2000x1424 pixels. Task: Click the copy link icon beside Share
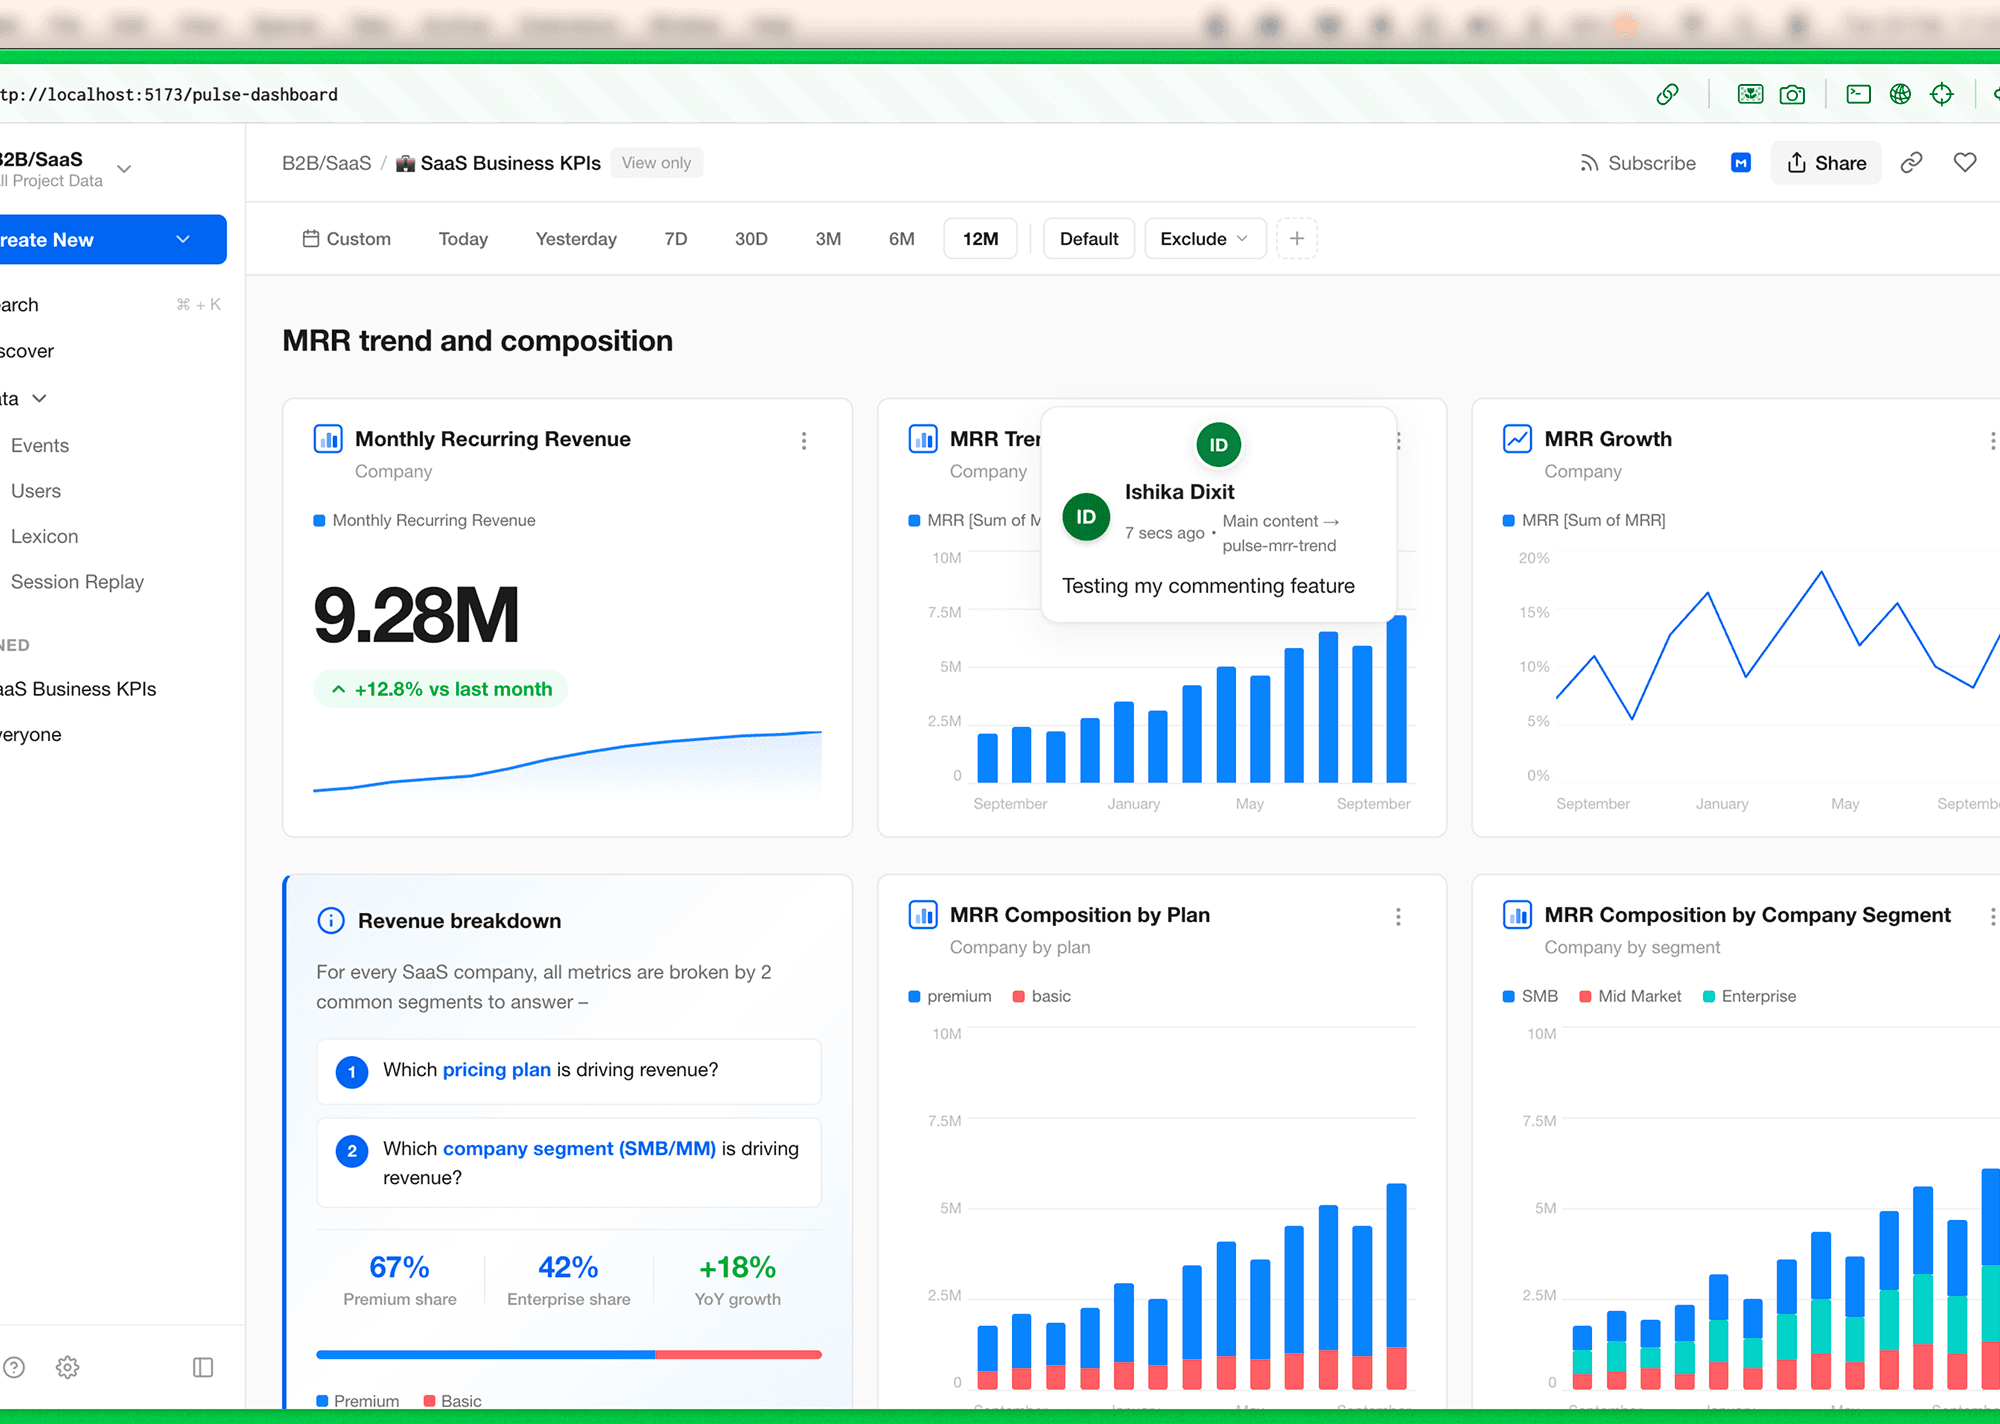pos(1911,163)
